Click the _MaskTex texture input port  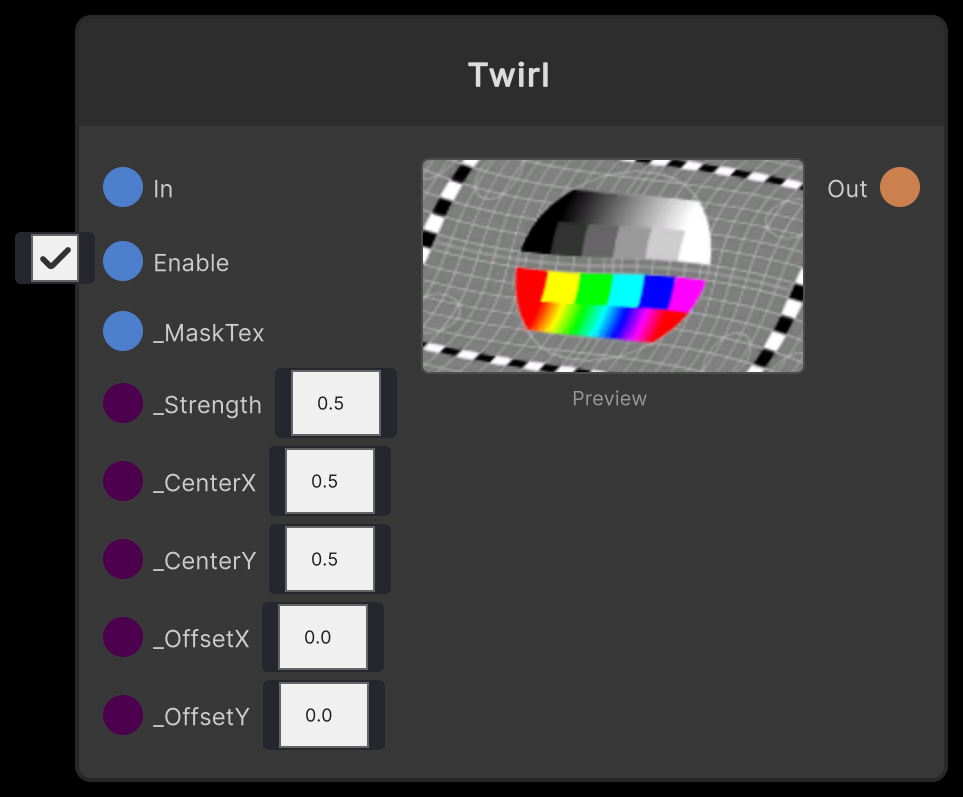[x=122, y=331]
